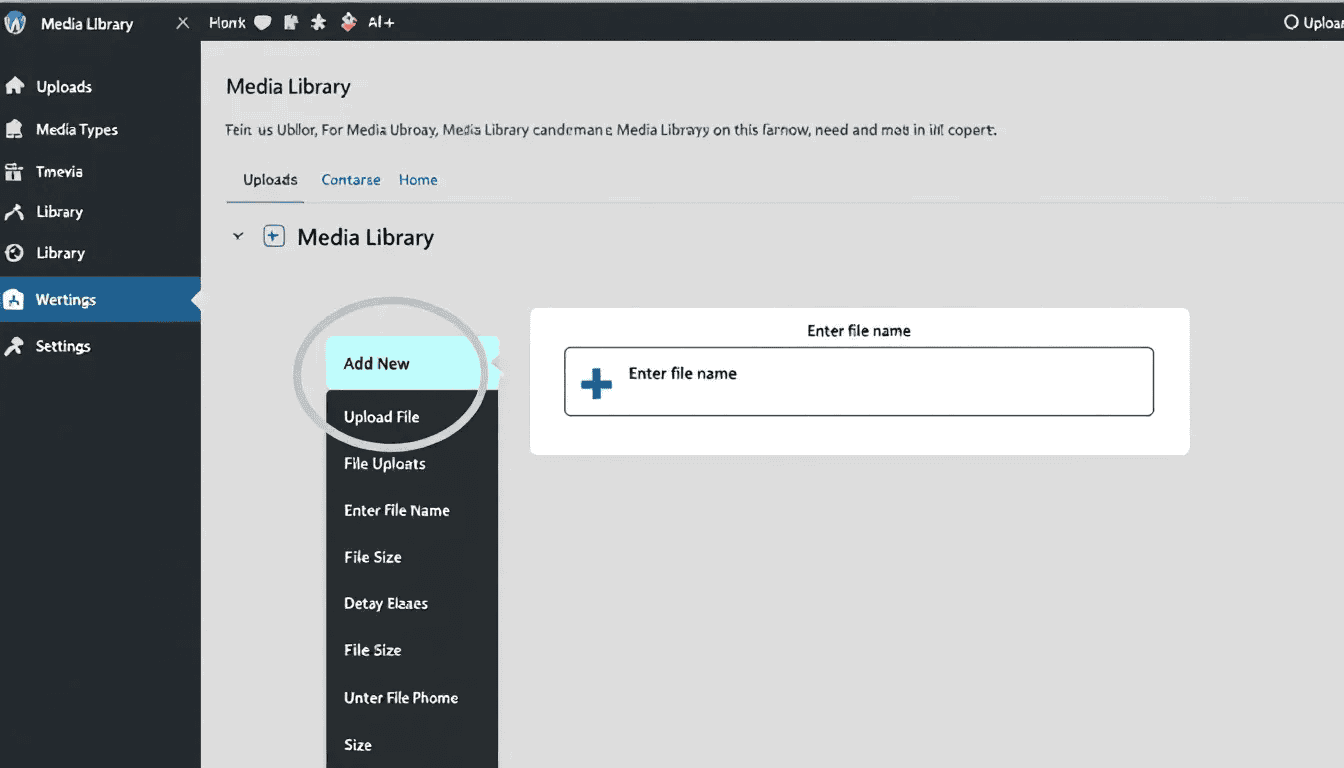Image resolution: width=1344 pixels, height=768 pixels.
Task: Click the star icon in the top toolbar
Action: (x=318, y=21)
